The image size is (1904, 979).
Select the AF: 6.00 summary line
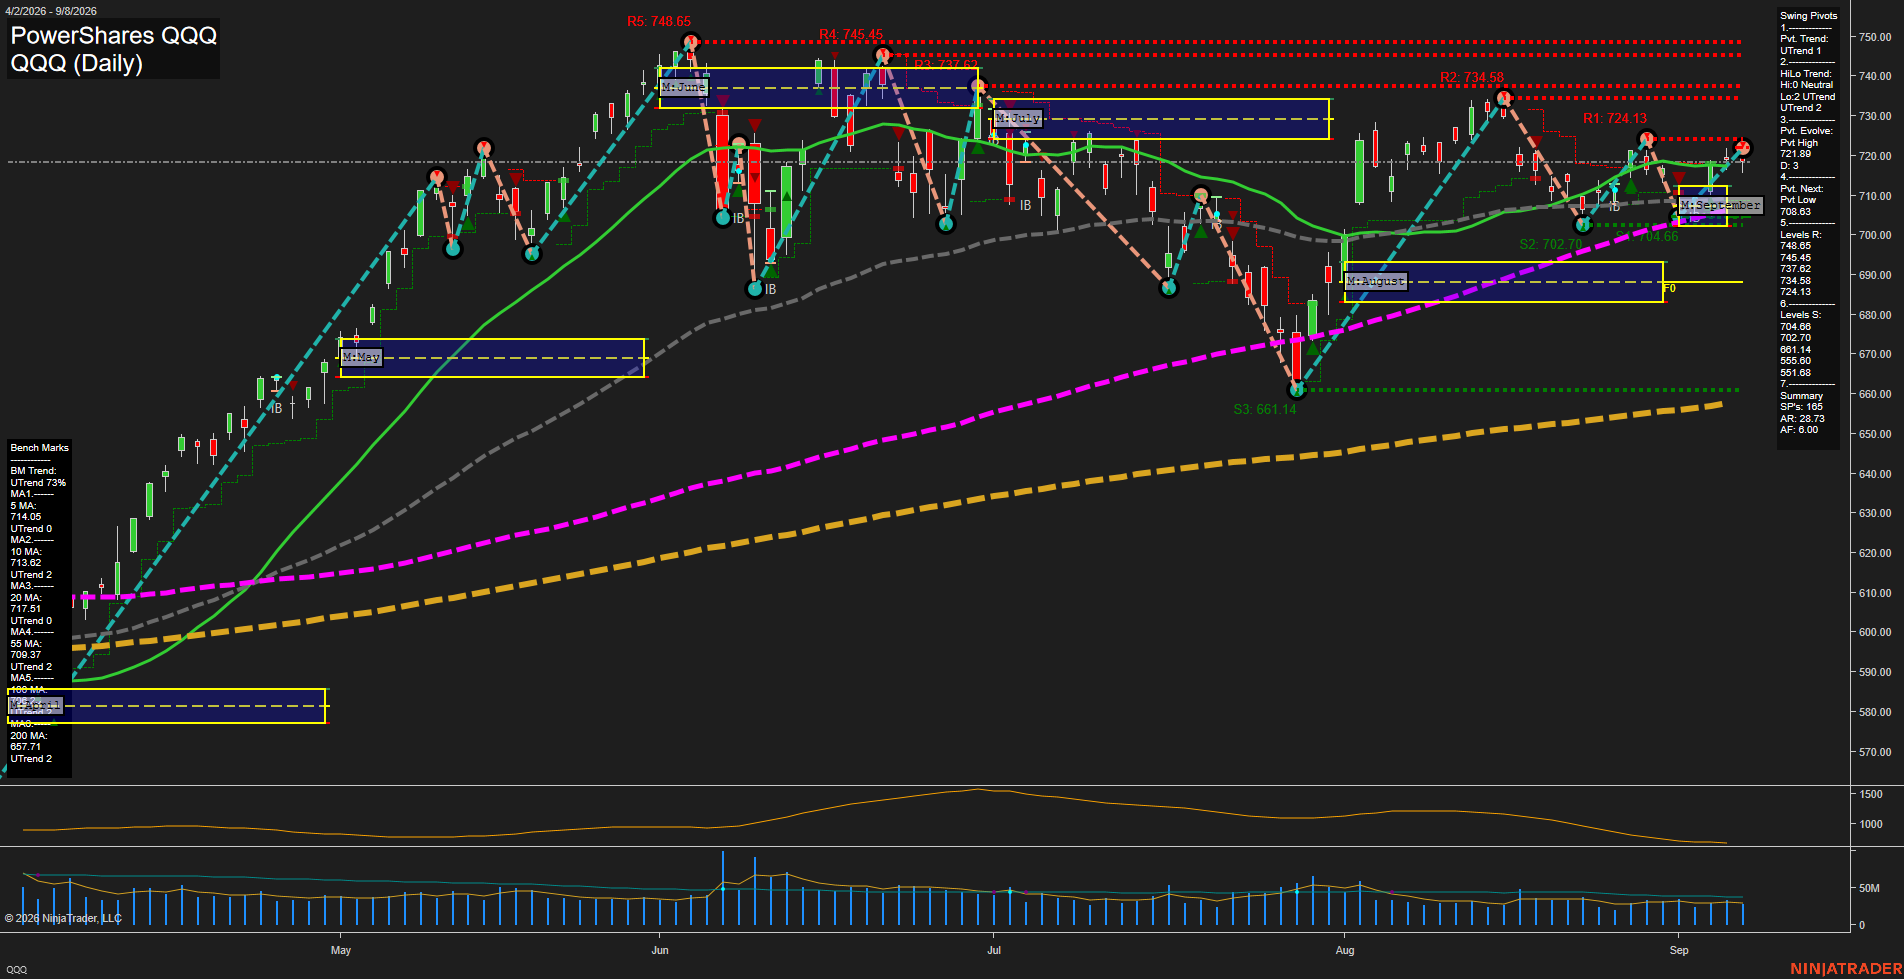[x=1800, y=430]
